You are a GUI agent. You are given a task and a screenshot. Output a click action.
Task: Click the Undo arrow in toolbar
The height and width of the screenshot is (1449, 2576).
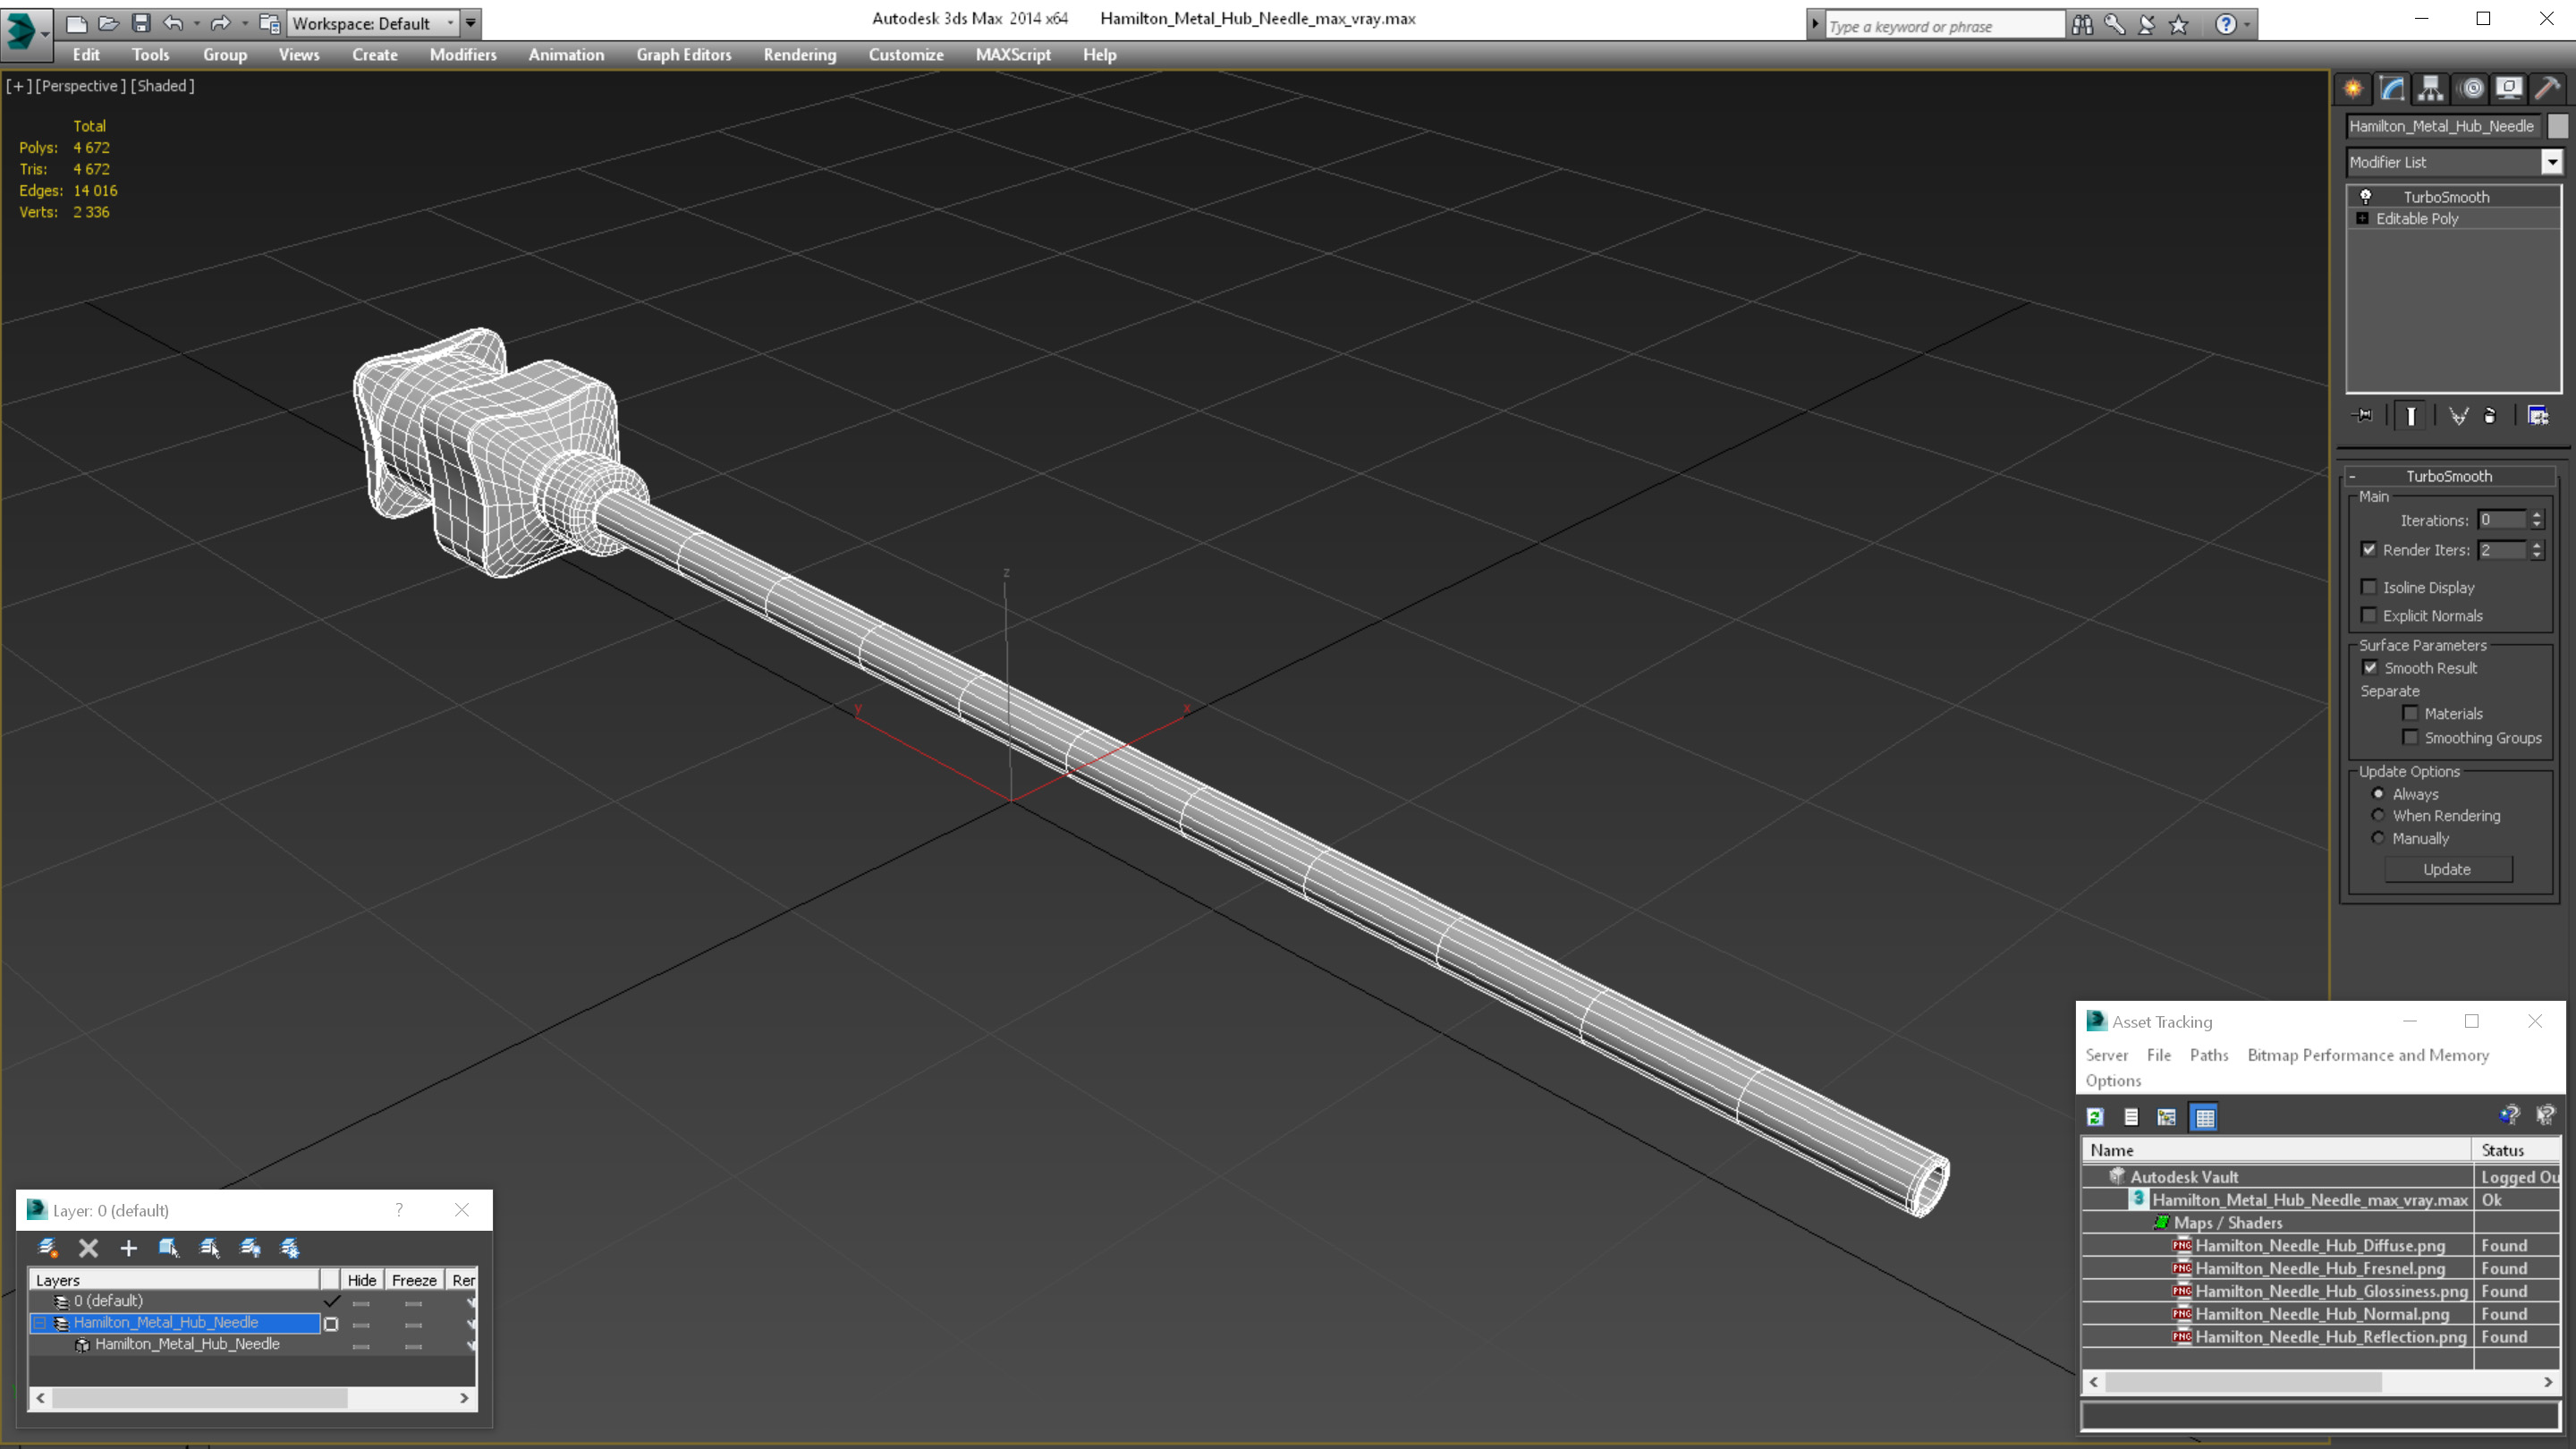click(x=173, y=23)
